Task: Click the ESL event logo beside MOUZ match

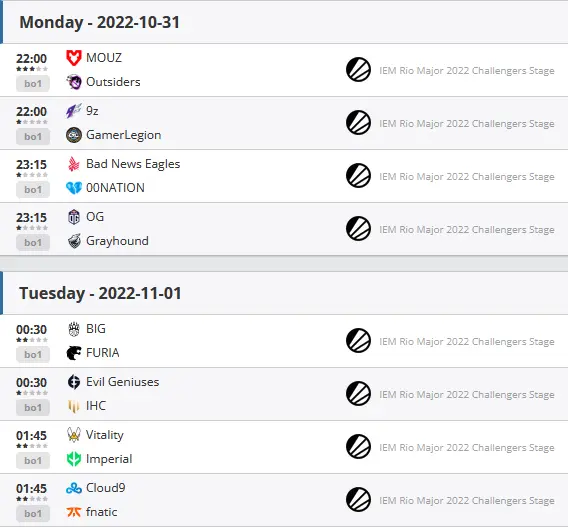Action: click(358, 70)
